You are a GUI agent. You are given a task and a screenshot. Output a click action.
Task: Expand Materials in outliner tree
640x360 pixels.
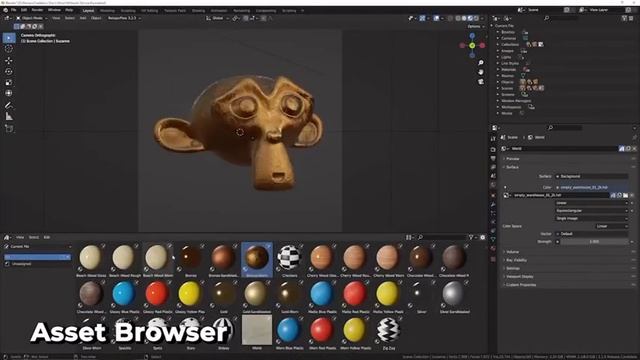[x=498, y=70]
